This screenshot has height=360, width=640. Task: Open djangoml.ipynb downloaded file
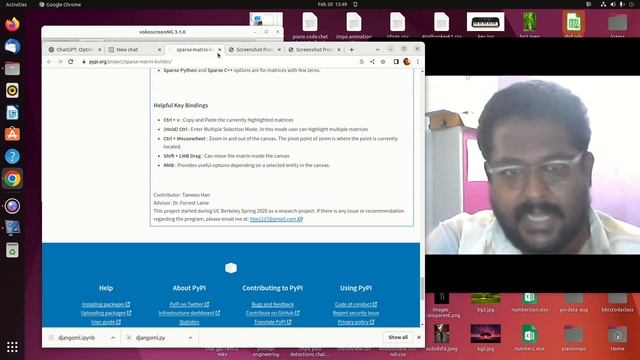(x=76, y=338)
